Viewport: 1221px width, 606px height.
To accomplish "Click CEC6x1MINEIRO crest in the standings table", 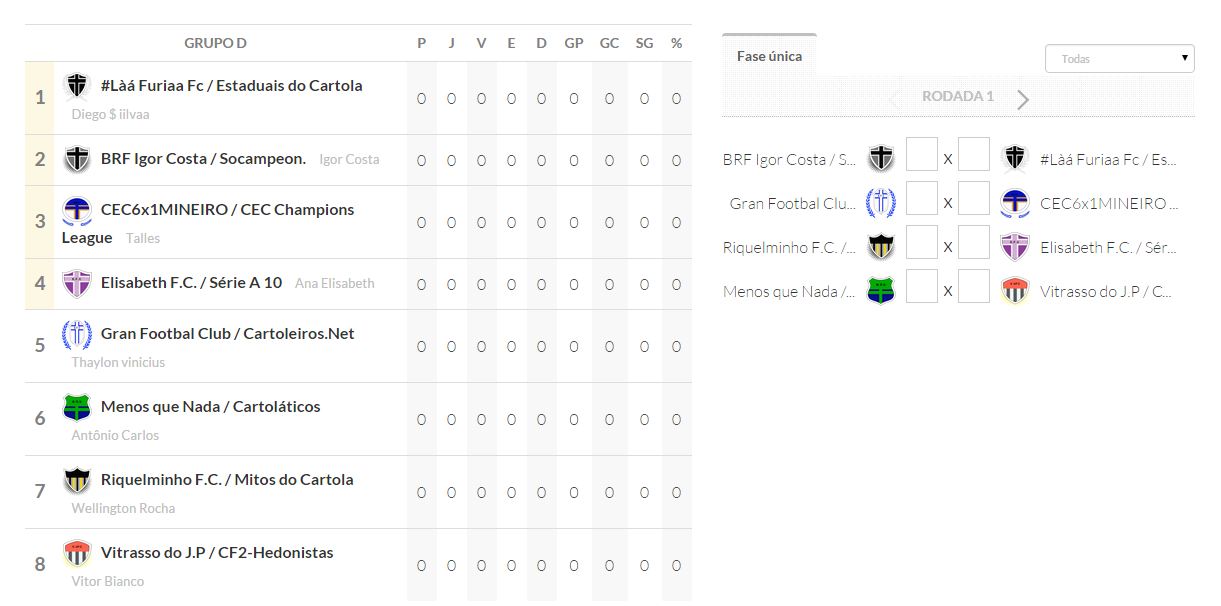I will [77, 210].
